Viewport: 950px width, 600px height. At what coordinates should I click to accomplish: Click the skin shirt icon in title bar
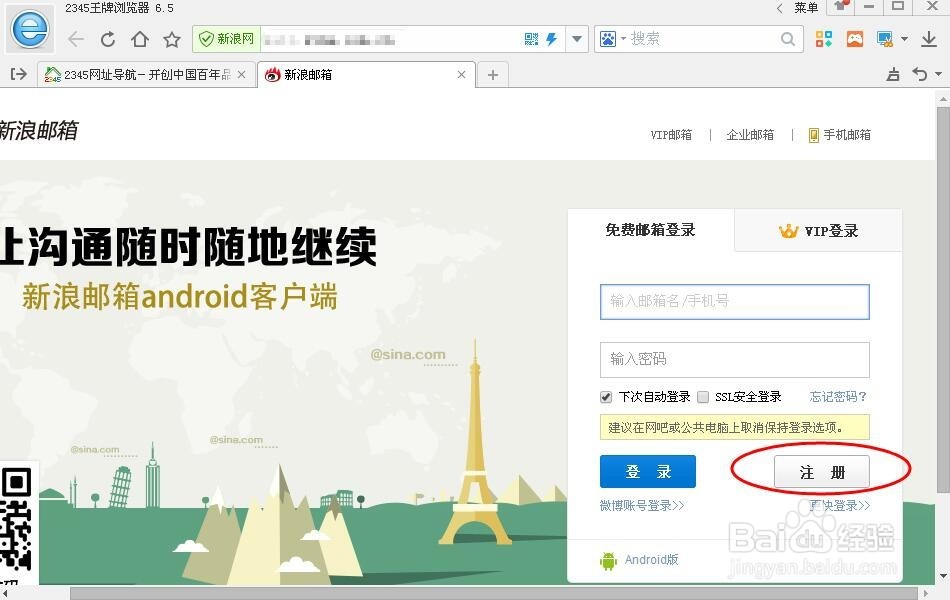pyautogui.click(x=840, y=6)
